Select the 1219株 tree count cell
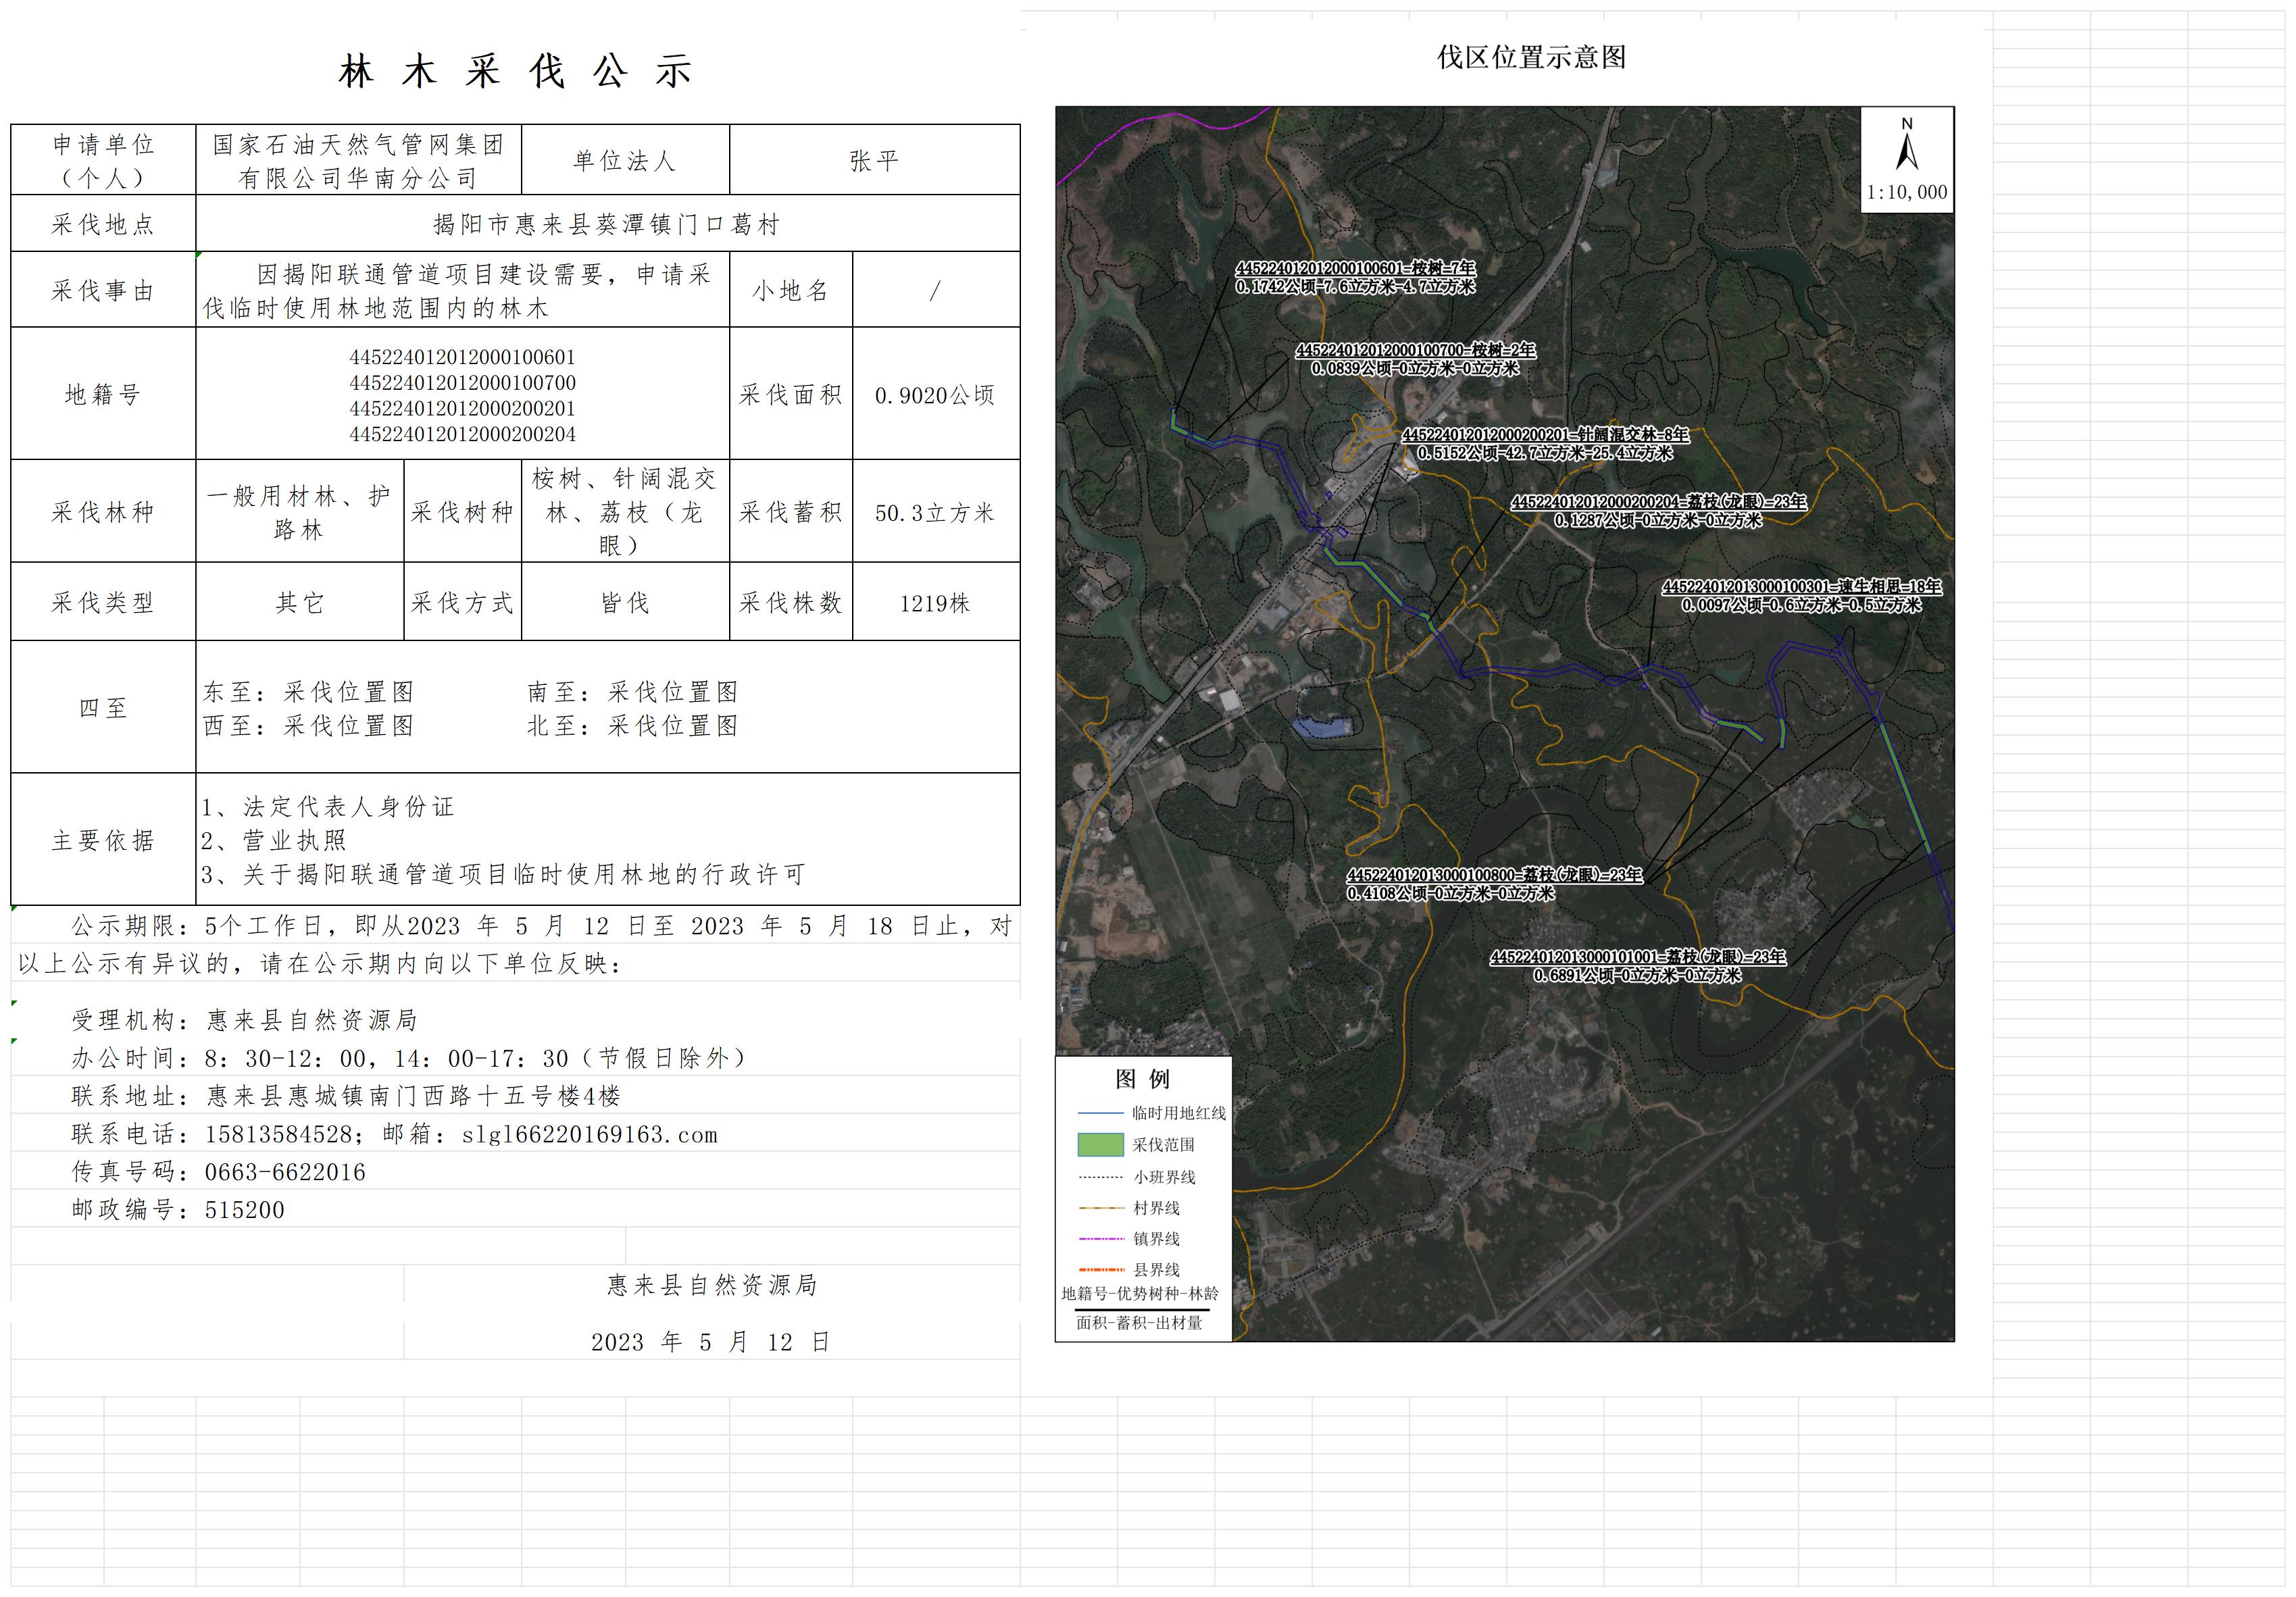Screen dimensions: 2296x1597 point(935,603)
